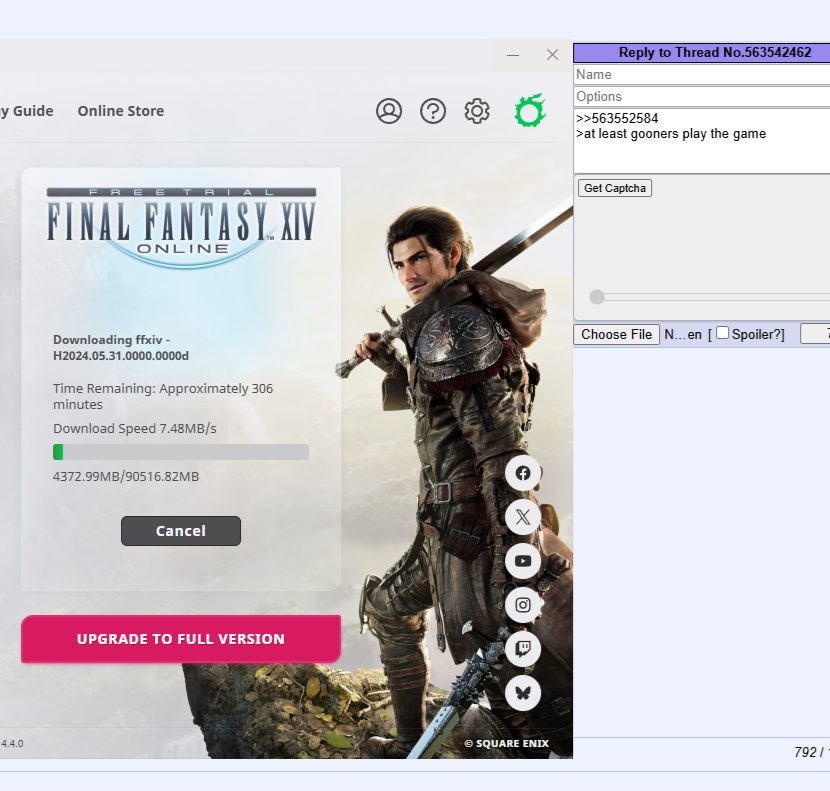Open the Bluesky butterfly social link

point(523,693)
